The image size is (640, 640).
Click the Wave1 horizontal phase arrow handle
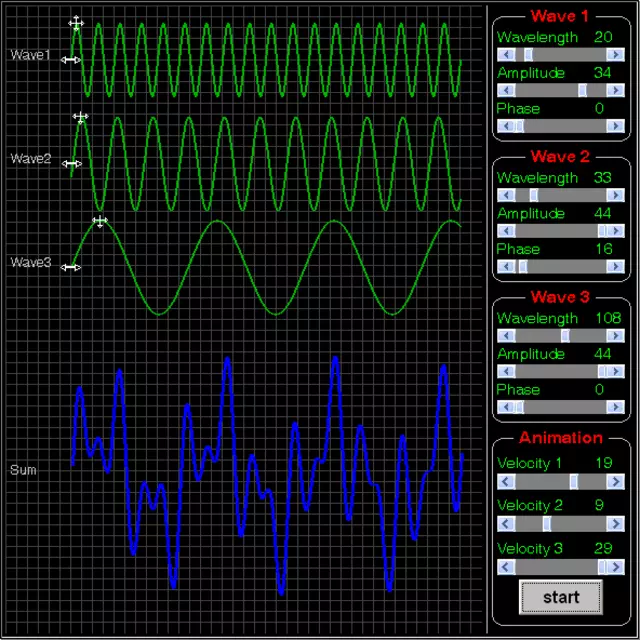[70, 60]
